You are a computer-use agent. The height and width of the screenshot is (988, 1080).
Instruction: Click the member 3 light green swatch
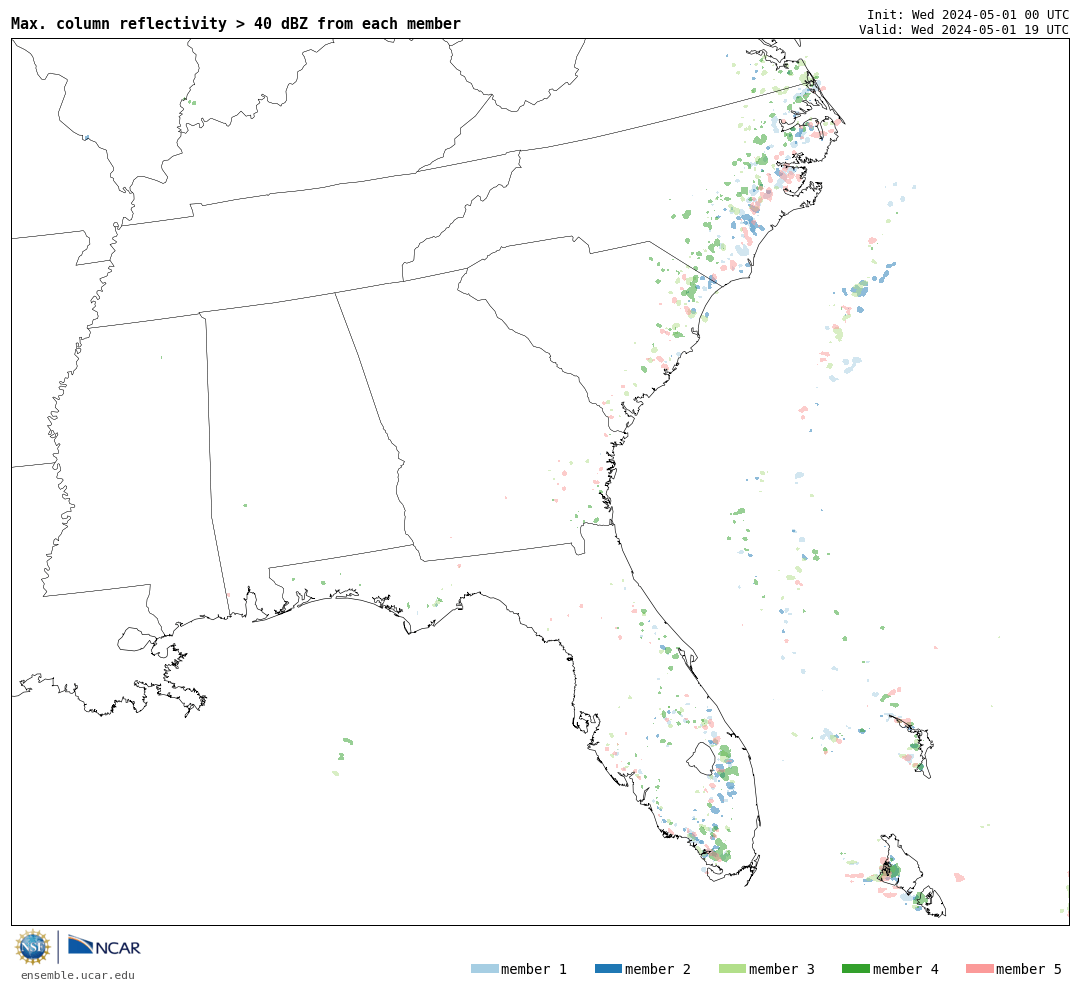point(732,968)
